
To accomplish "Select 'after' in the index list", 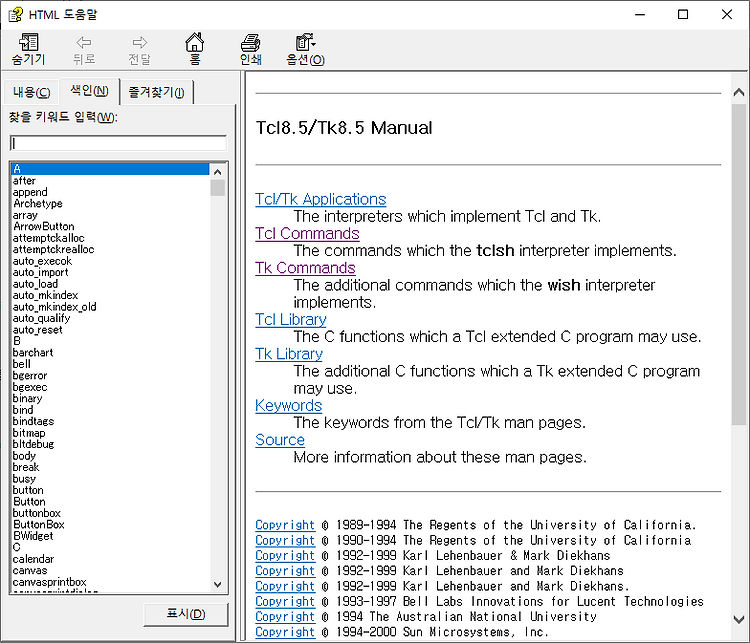I will coord(24,181).
